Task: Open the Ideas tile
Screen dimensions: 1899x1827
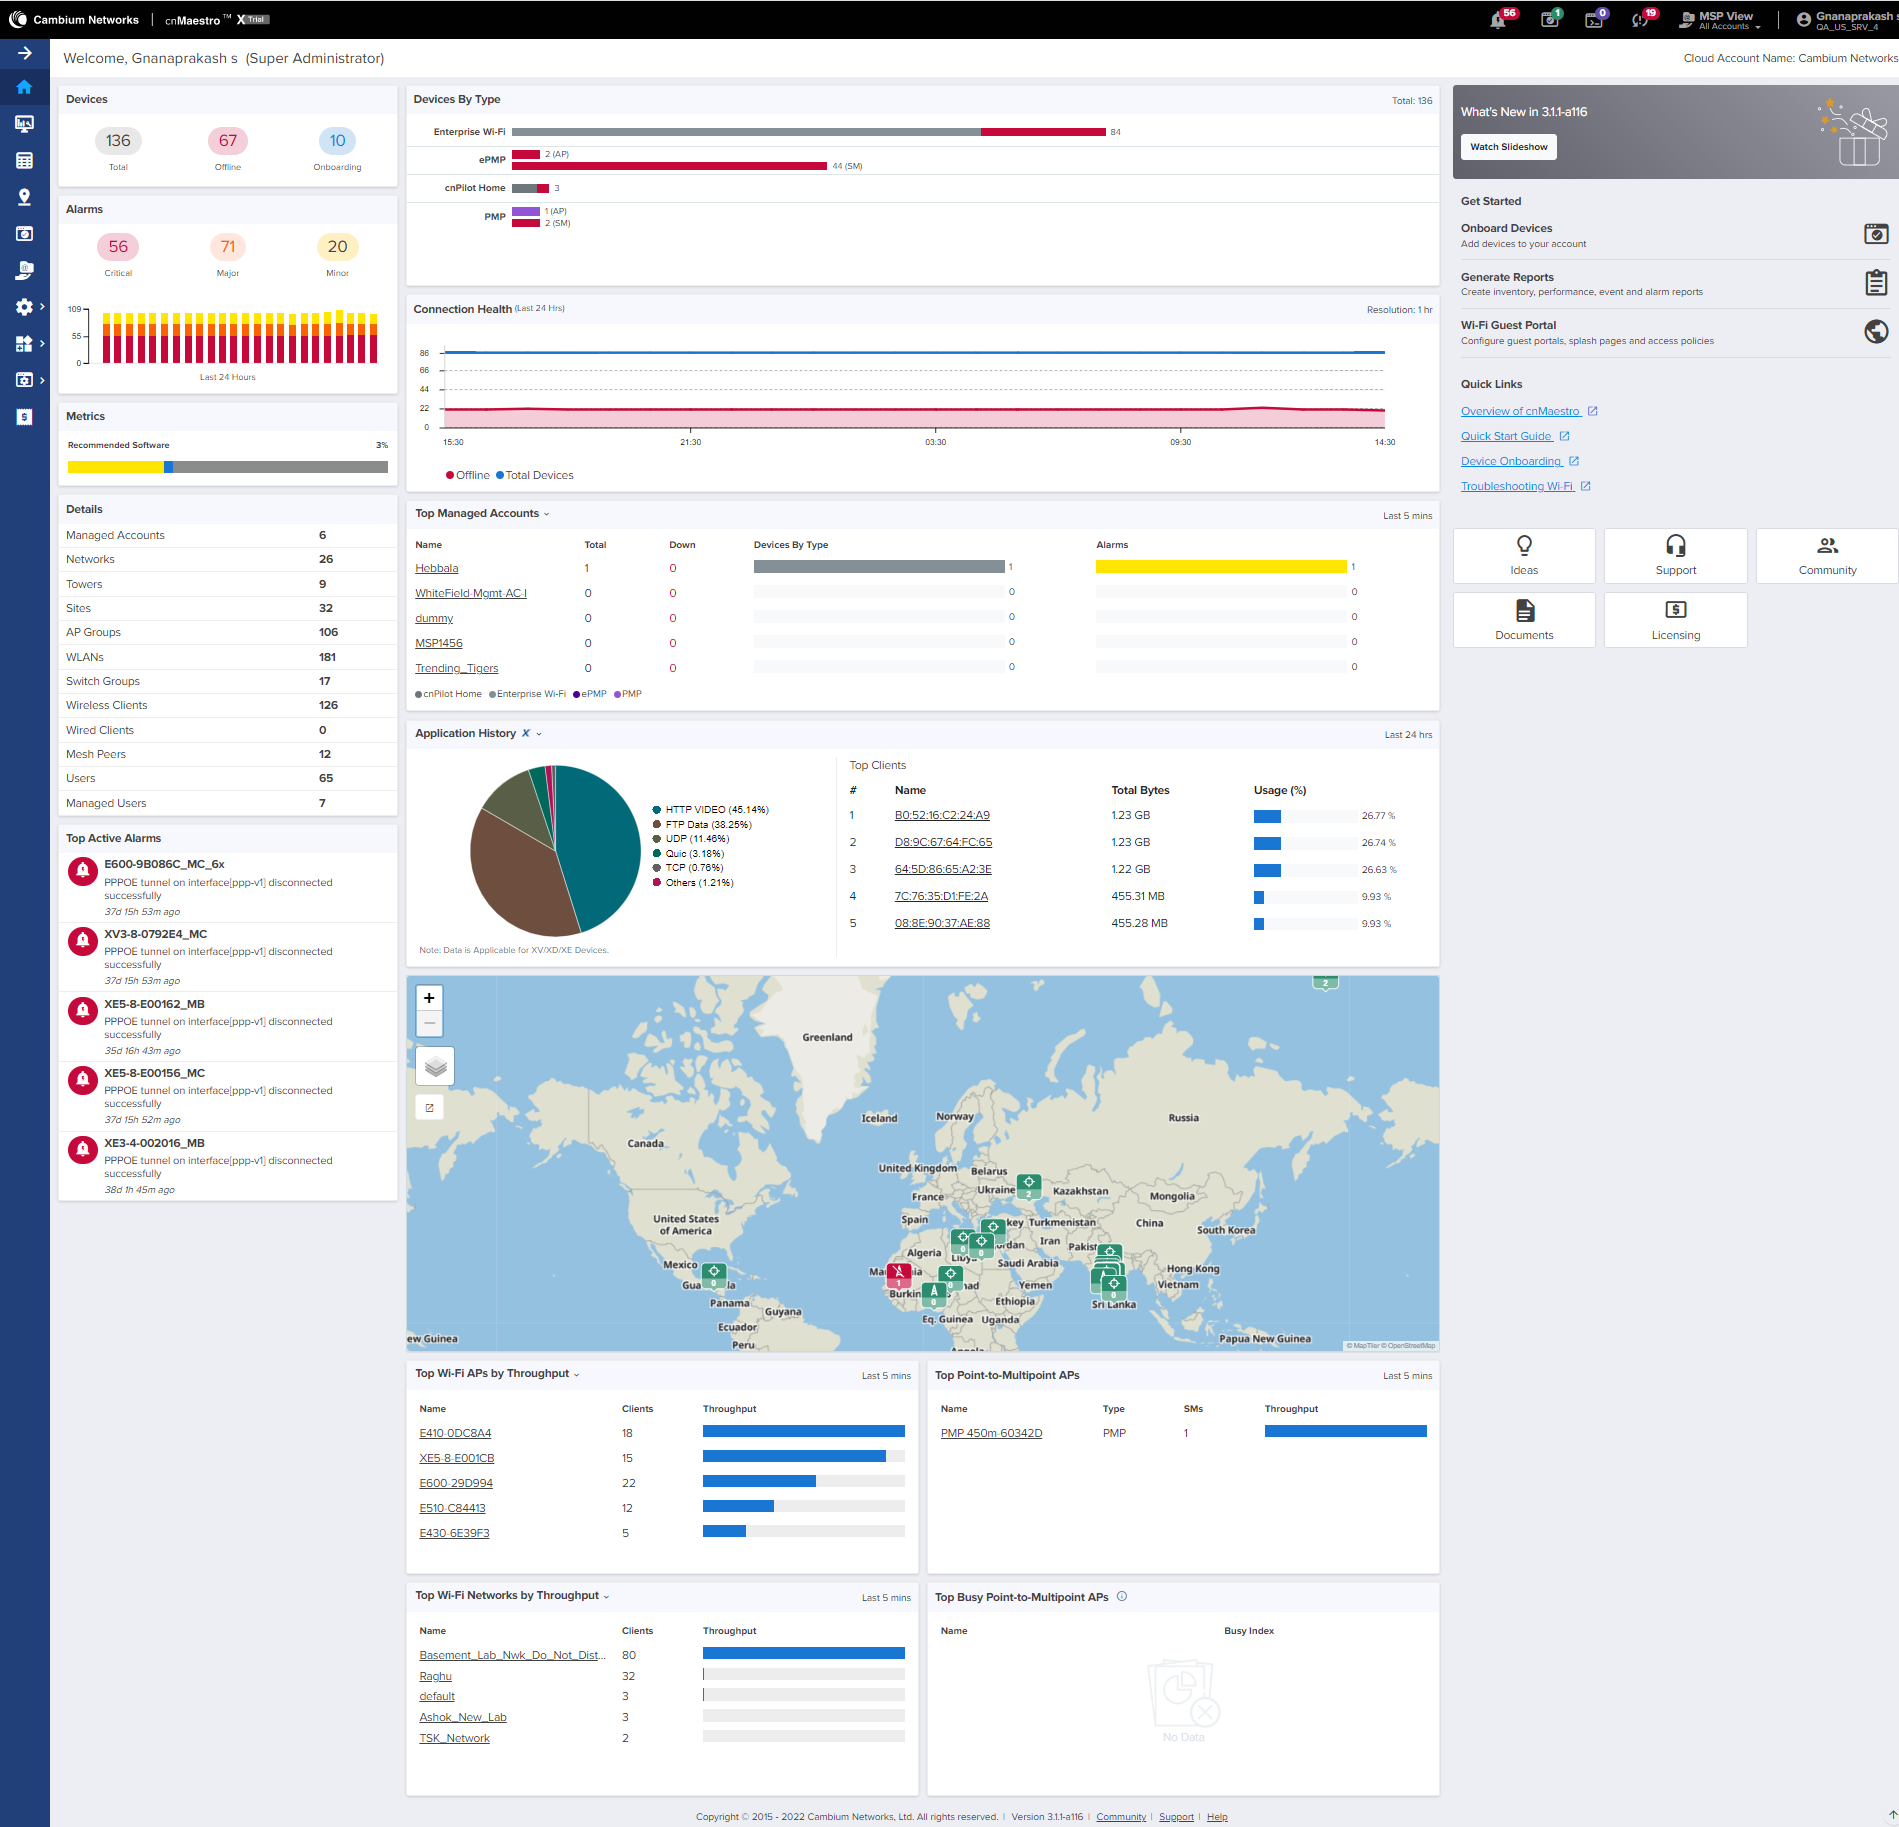Action: coord(1524,556)
